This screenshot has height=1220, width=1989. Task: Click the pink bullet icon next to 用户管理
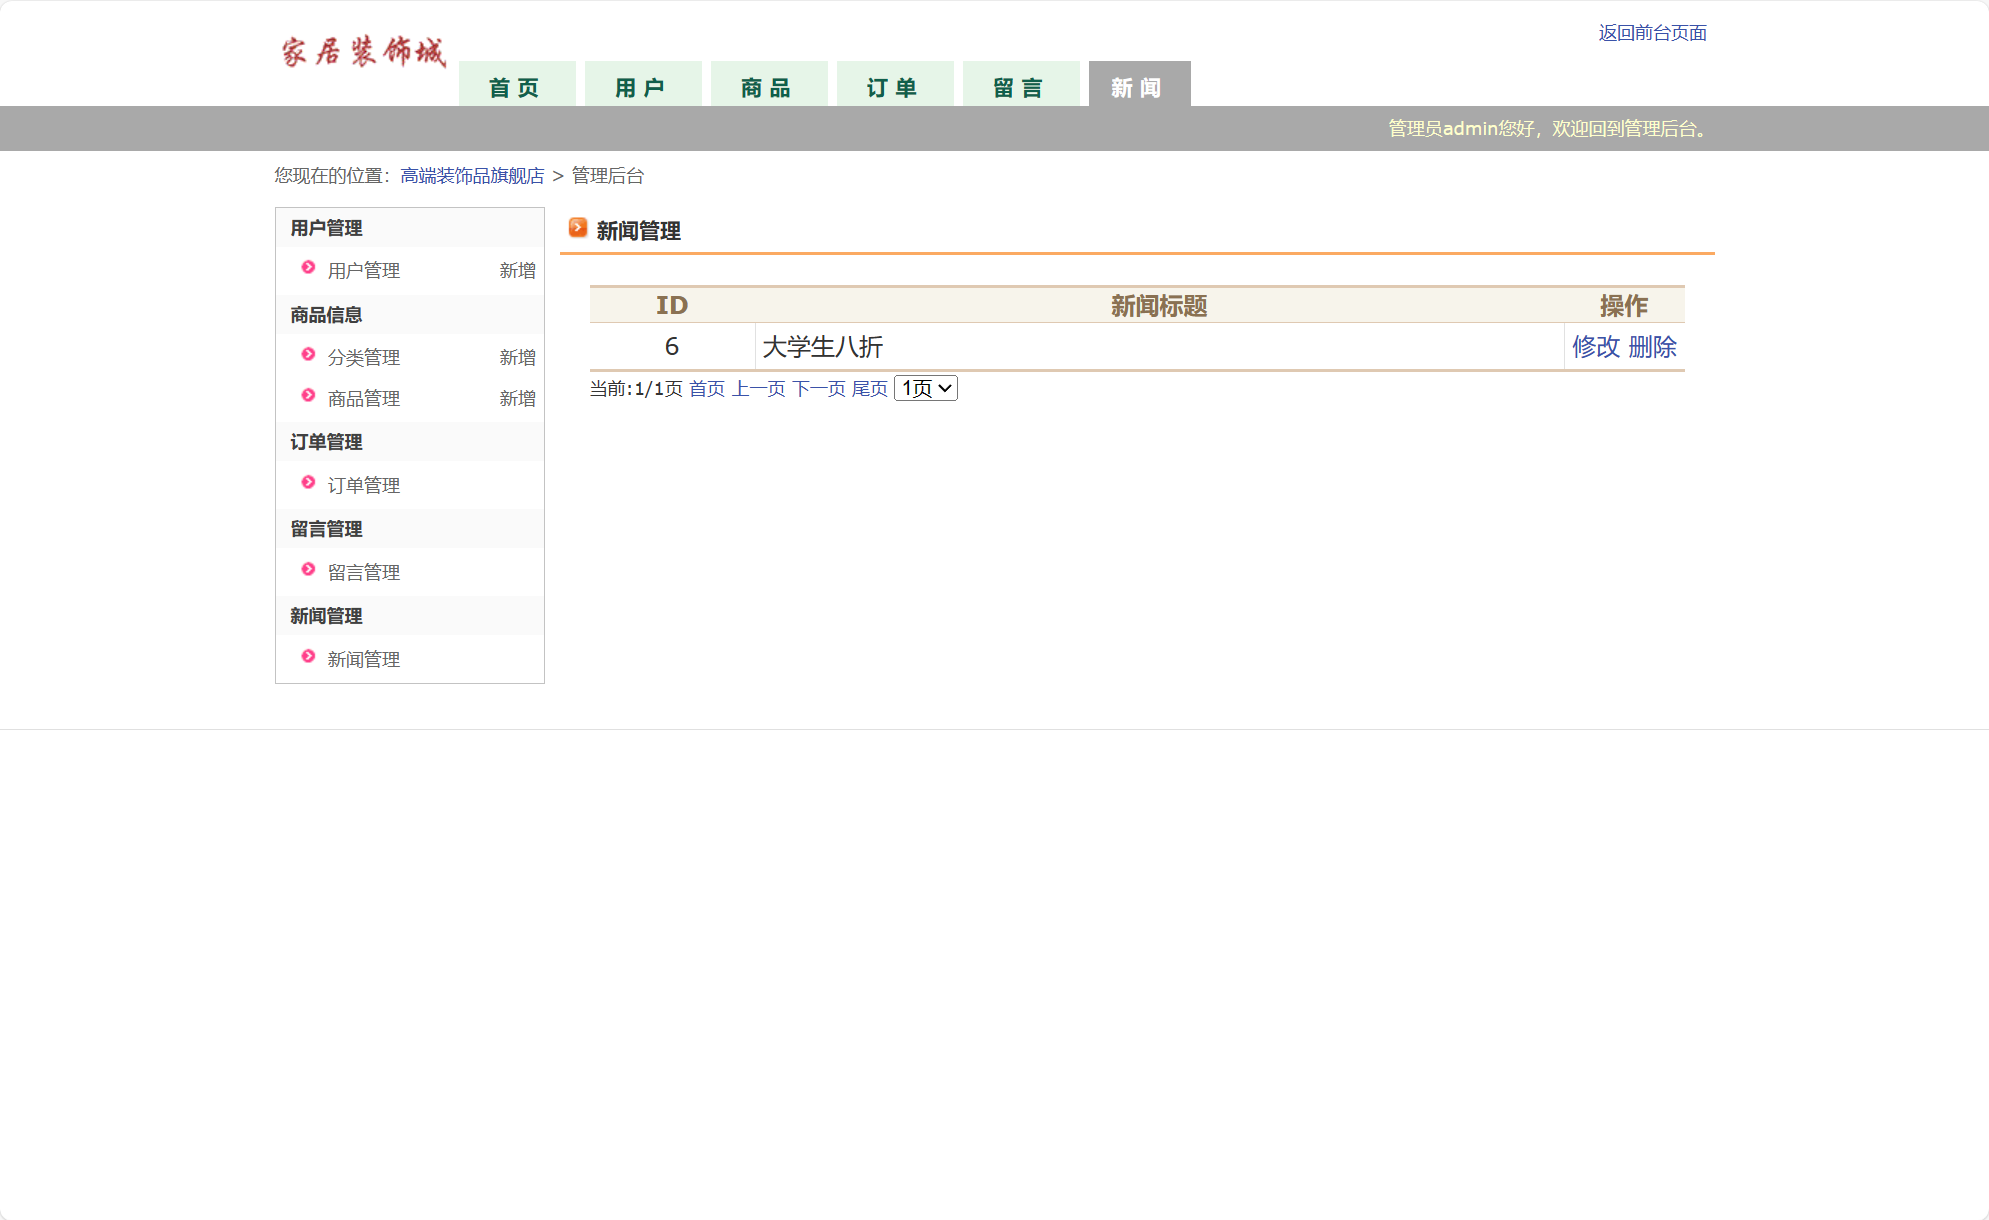coord(308,267)
